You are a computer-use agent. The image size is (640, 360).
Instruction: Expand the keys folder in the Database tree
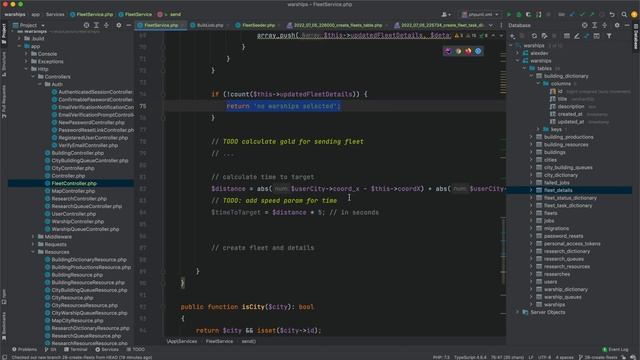[538, 129]
